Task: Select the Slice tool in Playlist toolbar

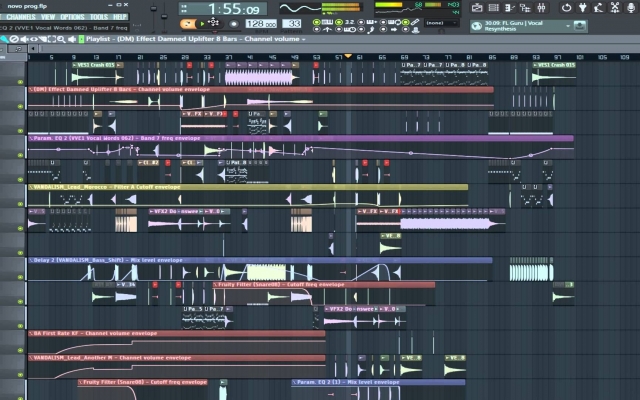Action: [42, 39]
